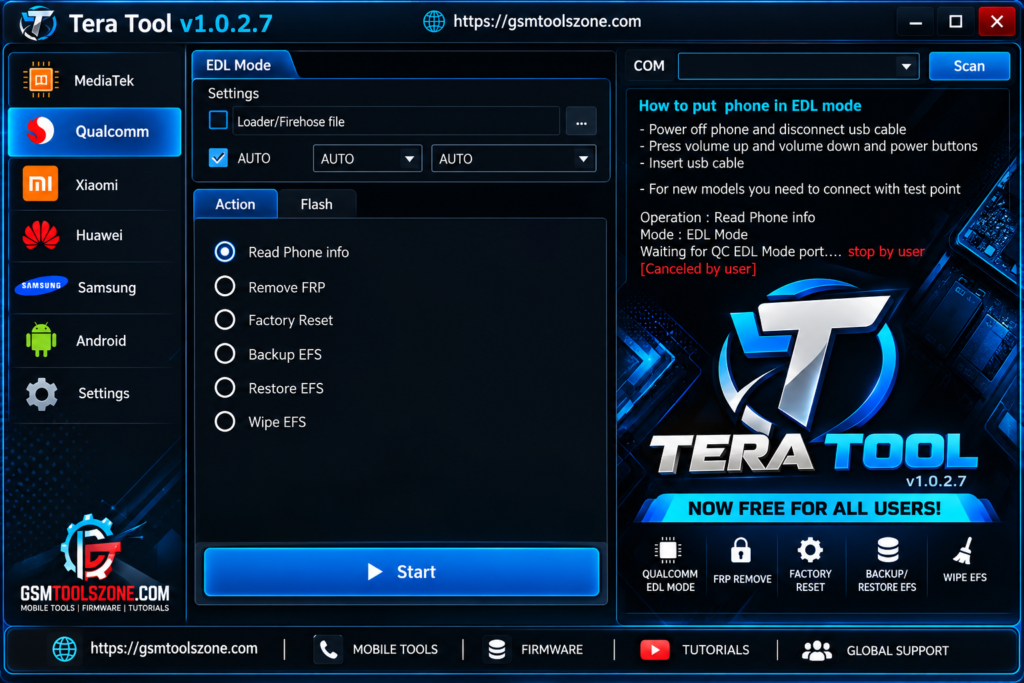Click the footer globe icon
The width and height of the screenshot is (1024, 683).
point(65,649)
